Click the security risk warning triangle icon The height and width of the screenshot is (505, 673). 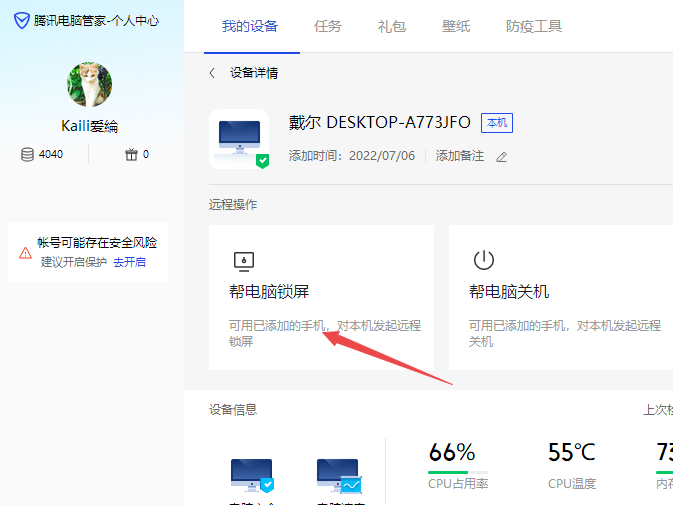click(x=25, y=253)
